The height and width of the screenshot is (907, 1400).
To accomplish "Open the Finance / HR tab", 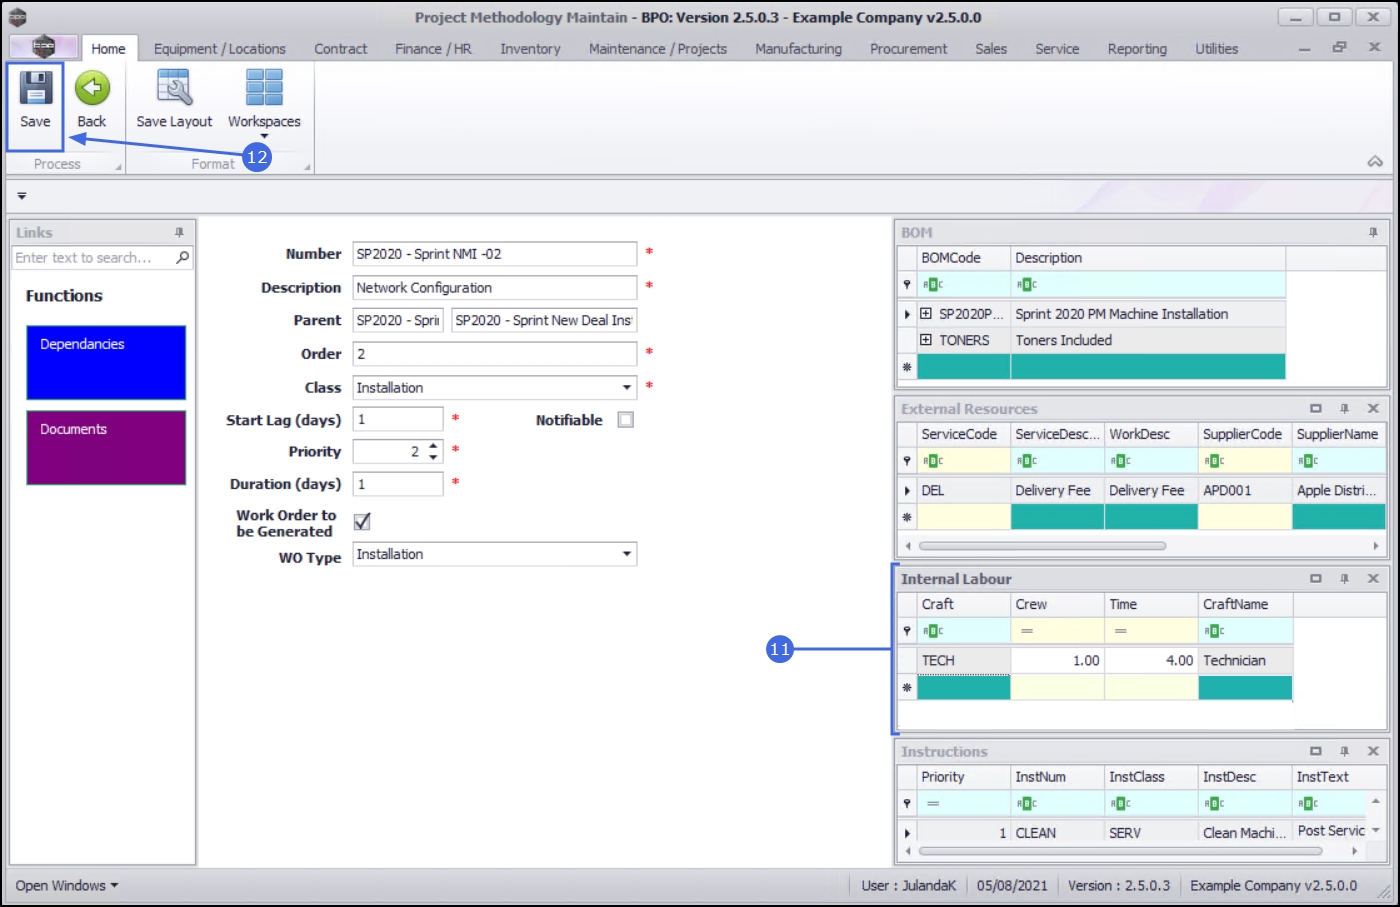I will (x=433, y=48).
